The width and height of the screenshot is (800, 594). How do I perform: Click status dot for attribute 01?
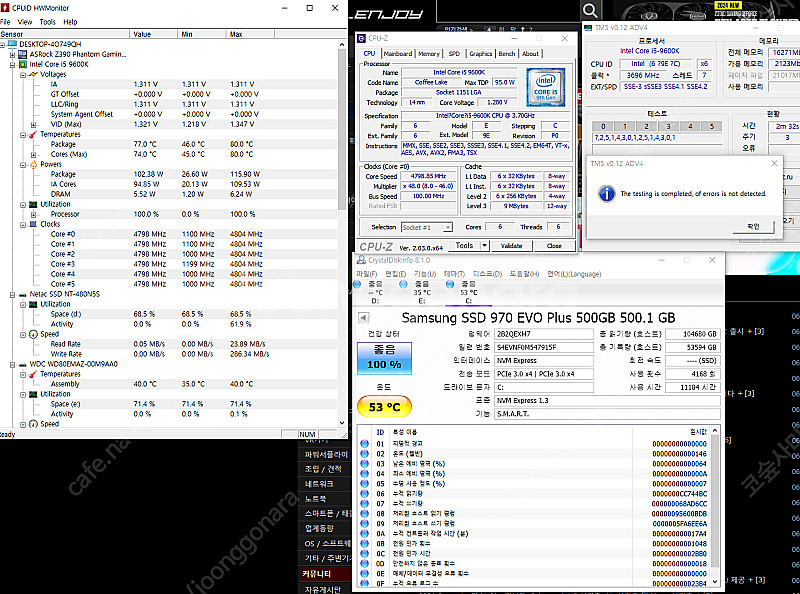click(x=364, y=443)
